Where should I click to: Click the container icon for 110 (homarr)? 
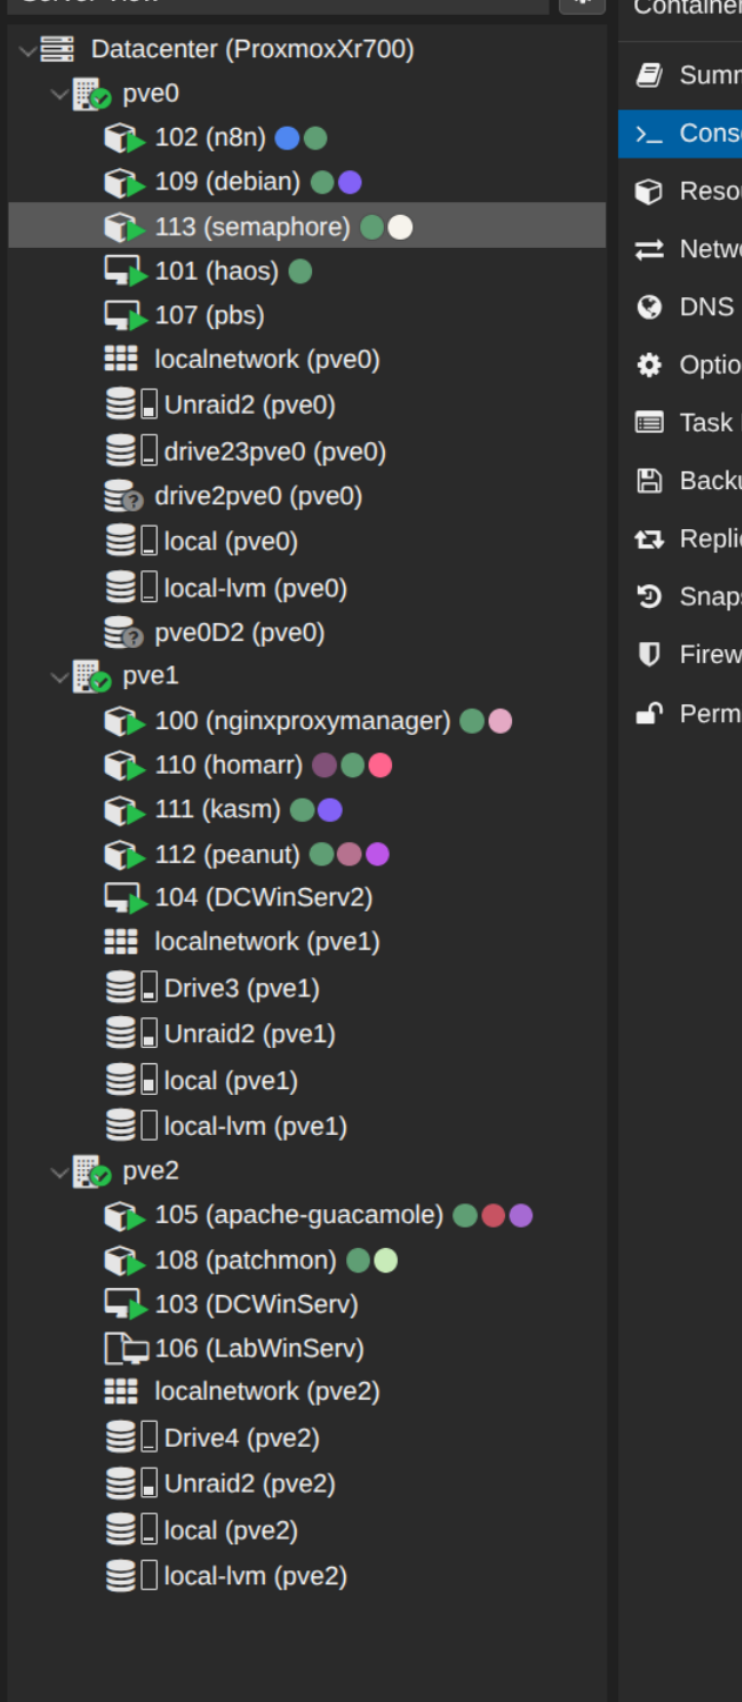pyautogui.click(x=124, y=765)
